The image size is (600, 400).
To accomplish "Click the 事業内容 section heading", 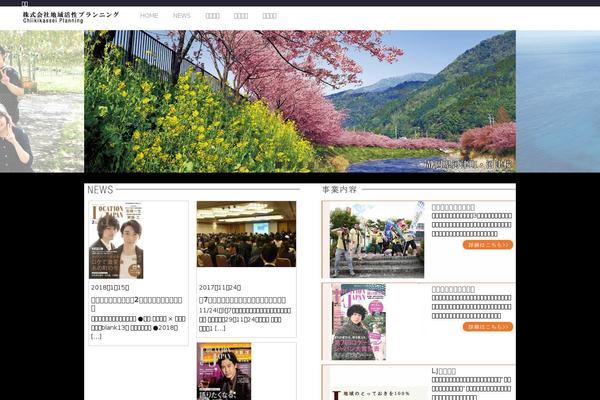I will (x=339, y=189).
